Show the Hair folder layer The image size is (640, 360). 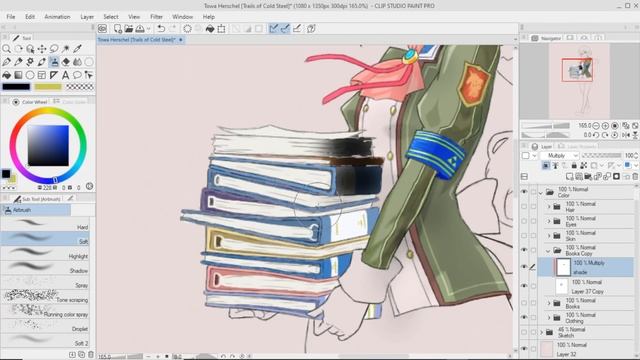[524, 207]
